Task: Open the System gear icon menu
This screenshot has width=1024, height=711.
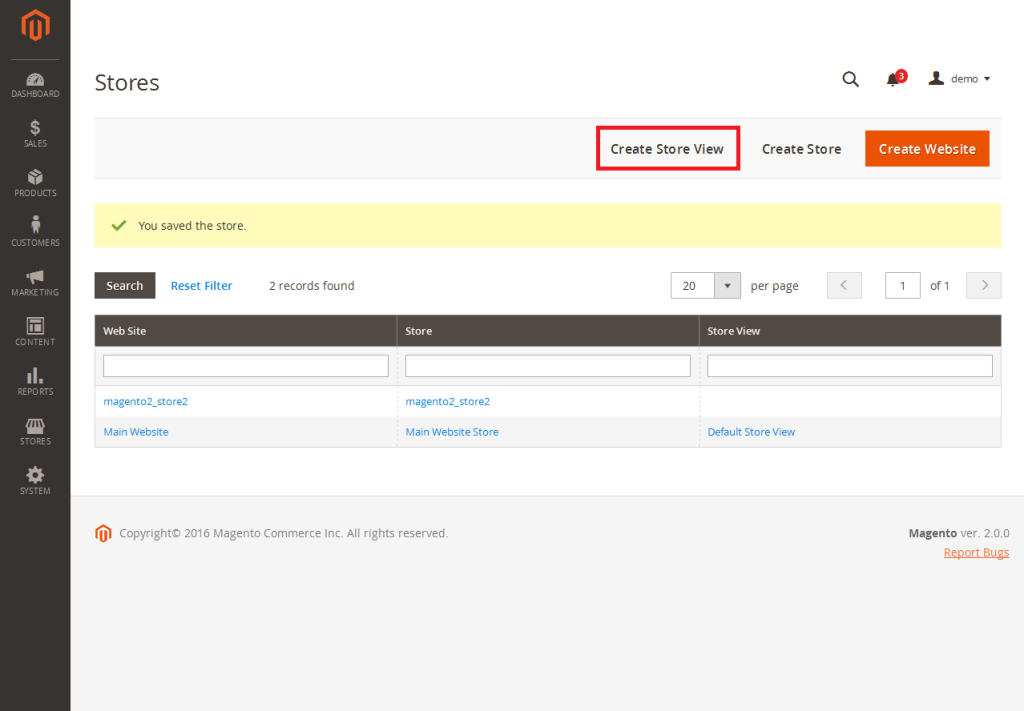Action: click(x=35, y=480)
